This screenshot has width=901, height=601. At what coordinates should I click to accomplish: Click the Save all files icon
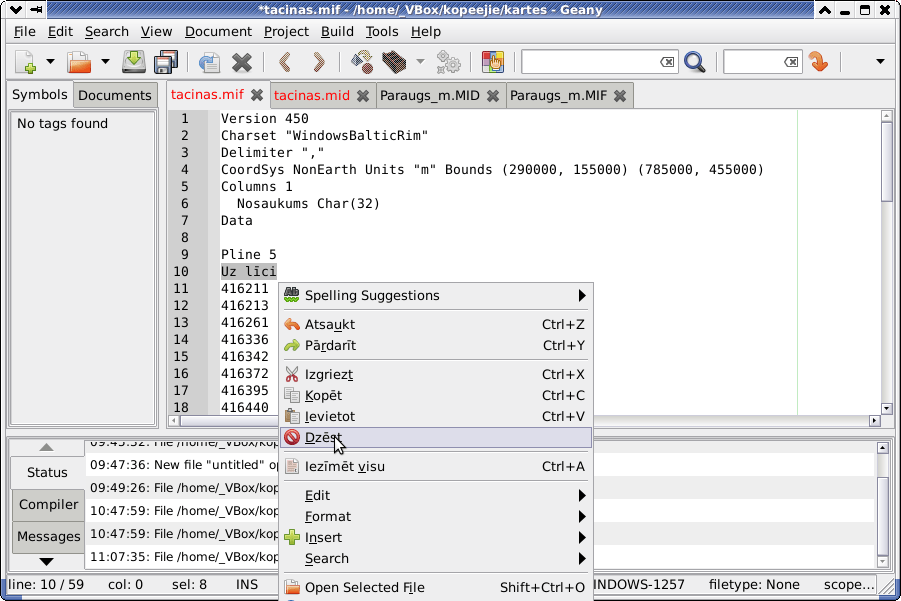tap(166, 61)
